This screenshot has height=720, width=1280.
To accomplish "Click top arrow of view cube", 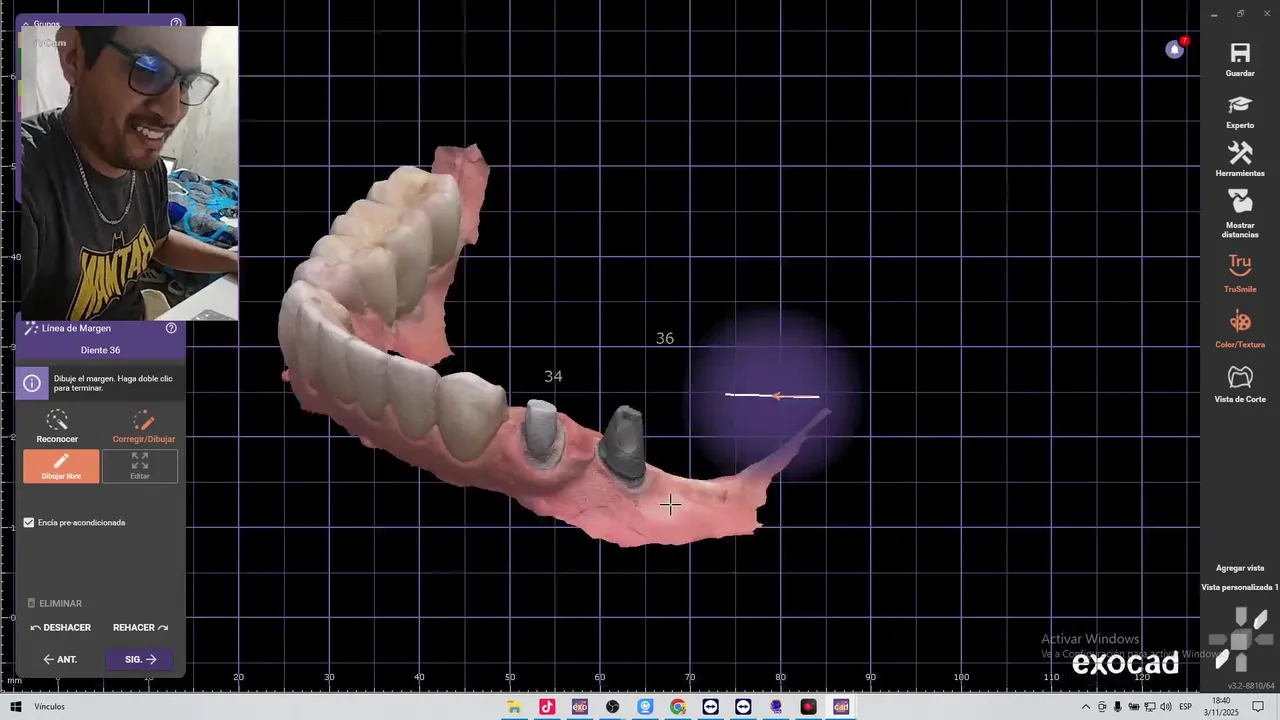I will point(1240,617).
